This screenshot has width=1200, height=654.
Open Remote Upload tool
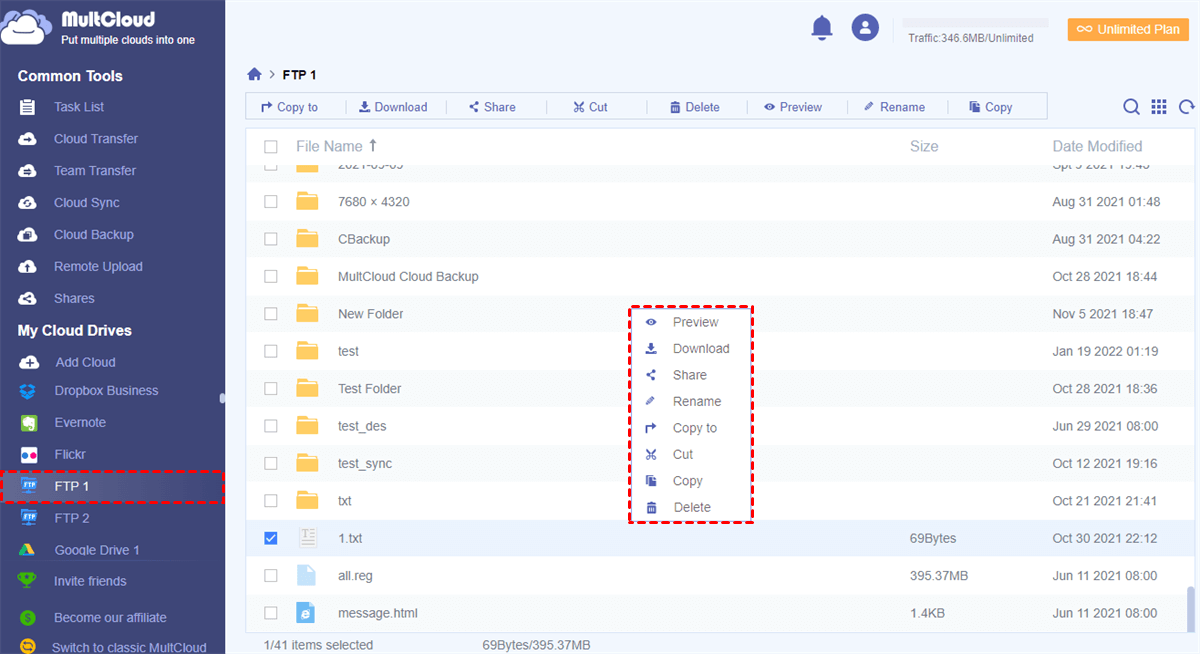(x=98, y=267)
